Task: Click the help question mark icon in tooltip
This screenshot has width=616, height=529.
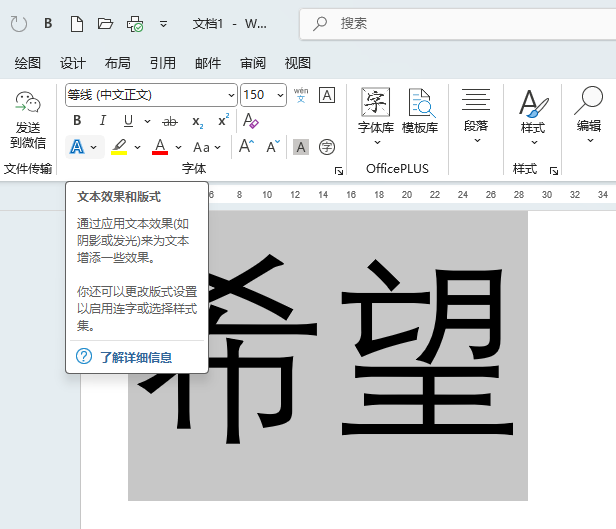Action: [x=84, y=356]
